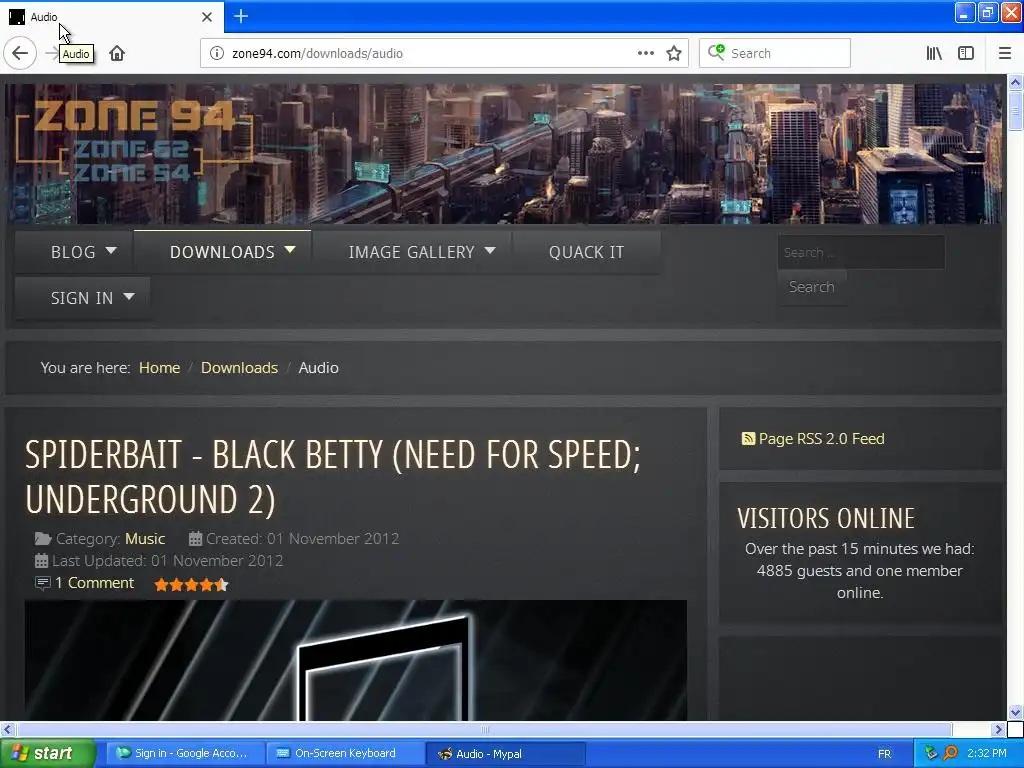The width and height of the screenshot is (1024, 768).
Task: Toggle the sidebar icon in toolbar
Action: [x=966, y=53]
